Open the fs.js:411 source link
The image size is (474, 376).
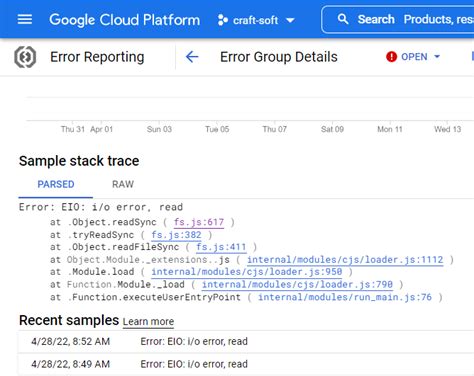pos(221,247)
